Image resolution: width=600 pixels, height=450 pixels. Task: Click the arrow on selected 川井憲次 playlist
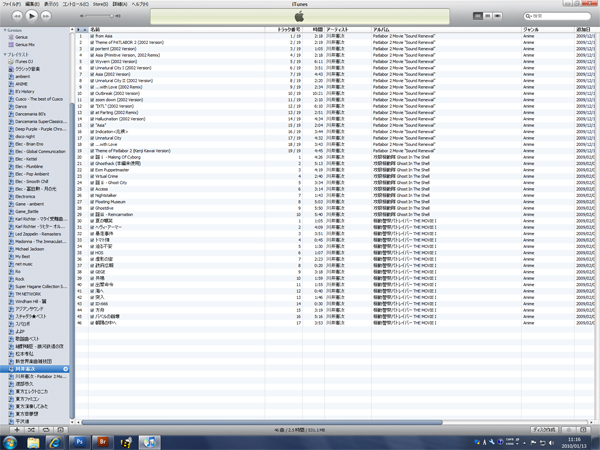point(65,369)
